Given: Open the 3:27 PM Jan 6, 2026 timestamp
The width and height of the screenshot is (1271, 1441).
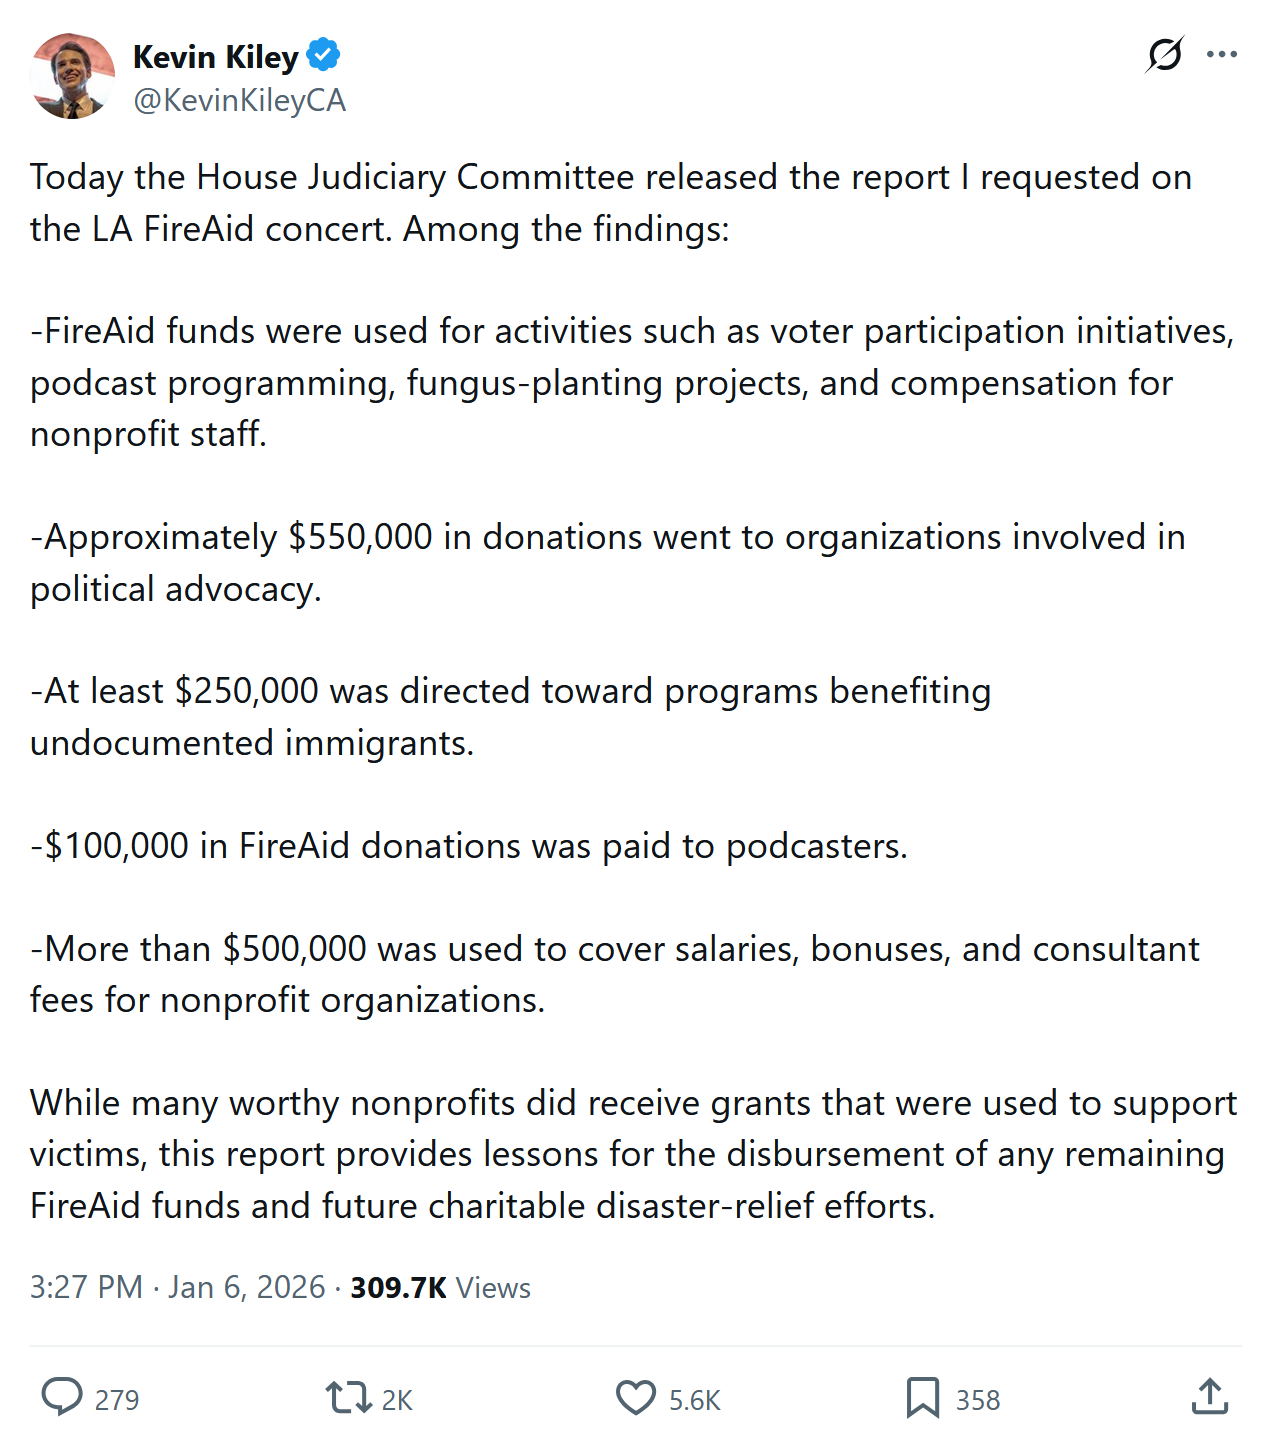Looking at the screenshot, I should tap(177, 1287).
